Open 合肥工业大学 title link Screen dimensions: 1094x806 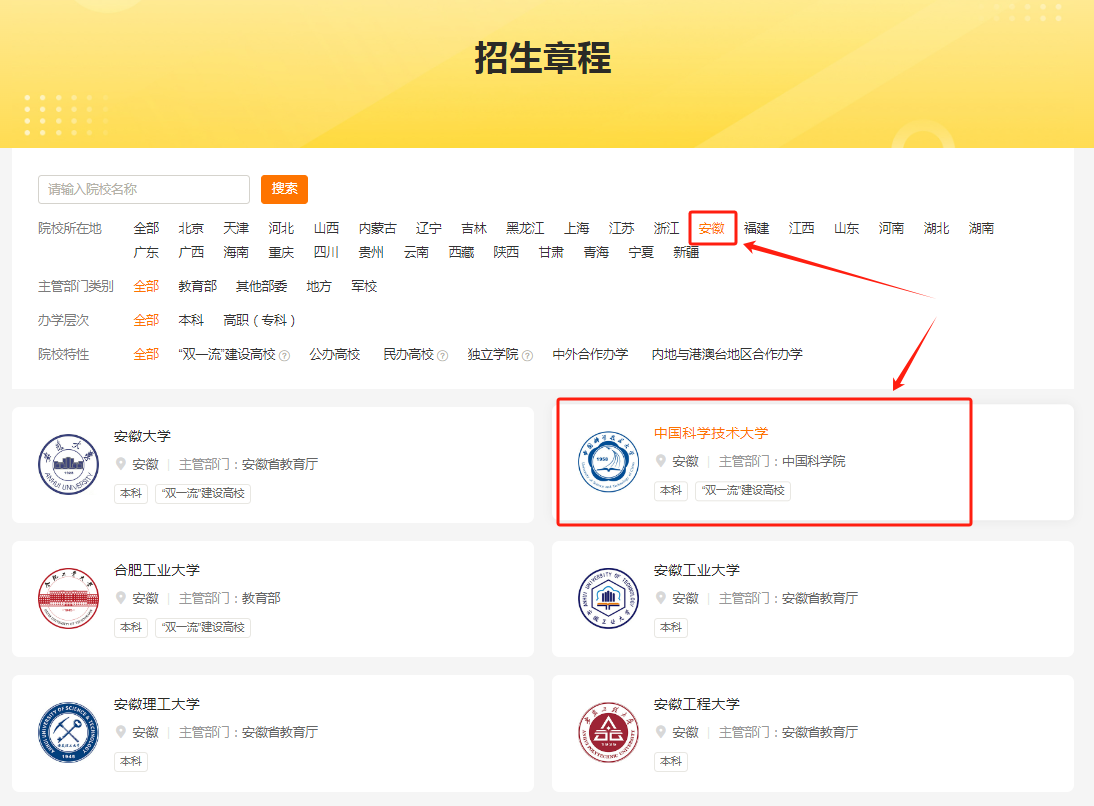click(x=157, y=570)
